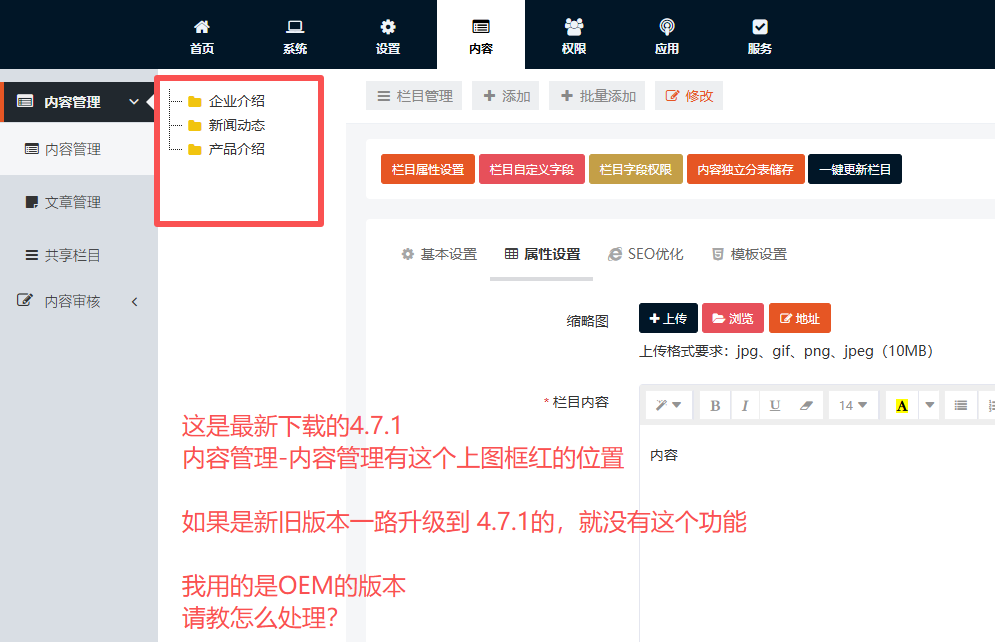Apply underline formatting in the editor

tap(775, 405)
